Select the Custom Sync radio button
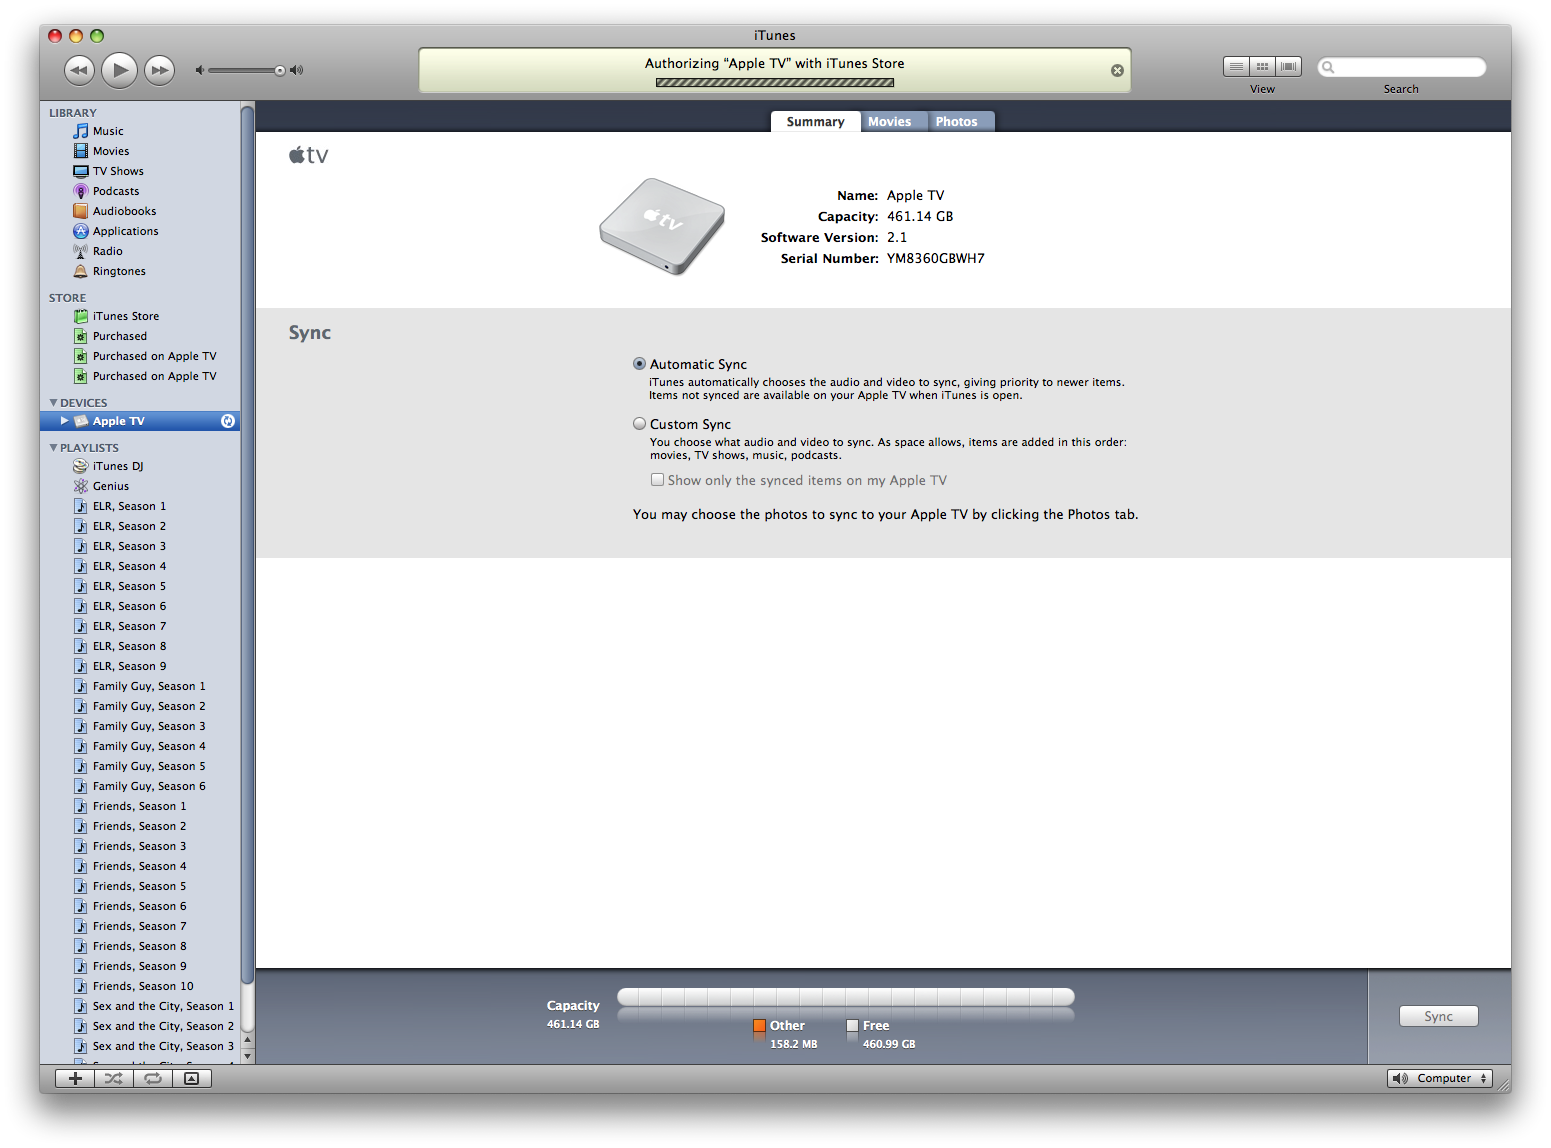Image resolution: width=1551 pixels, height=1148 pixels. pos(639,424)
